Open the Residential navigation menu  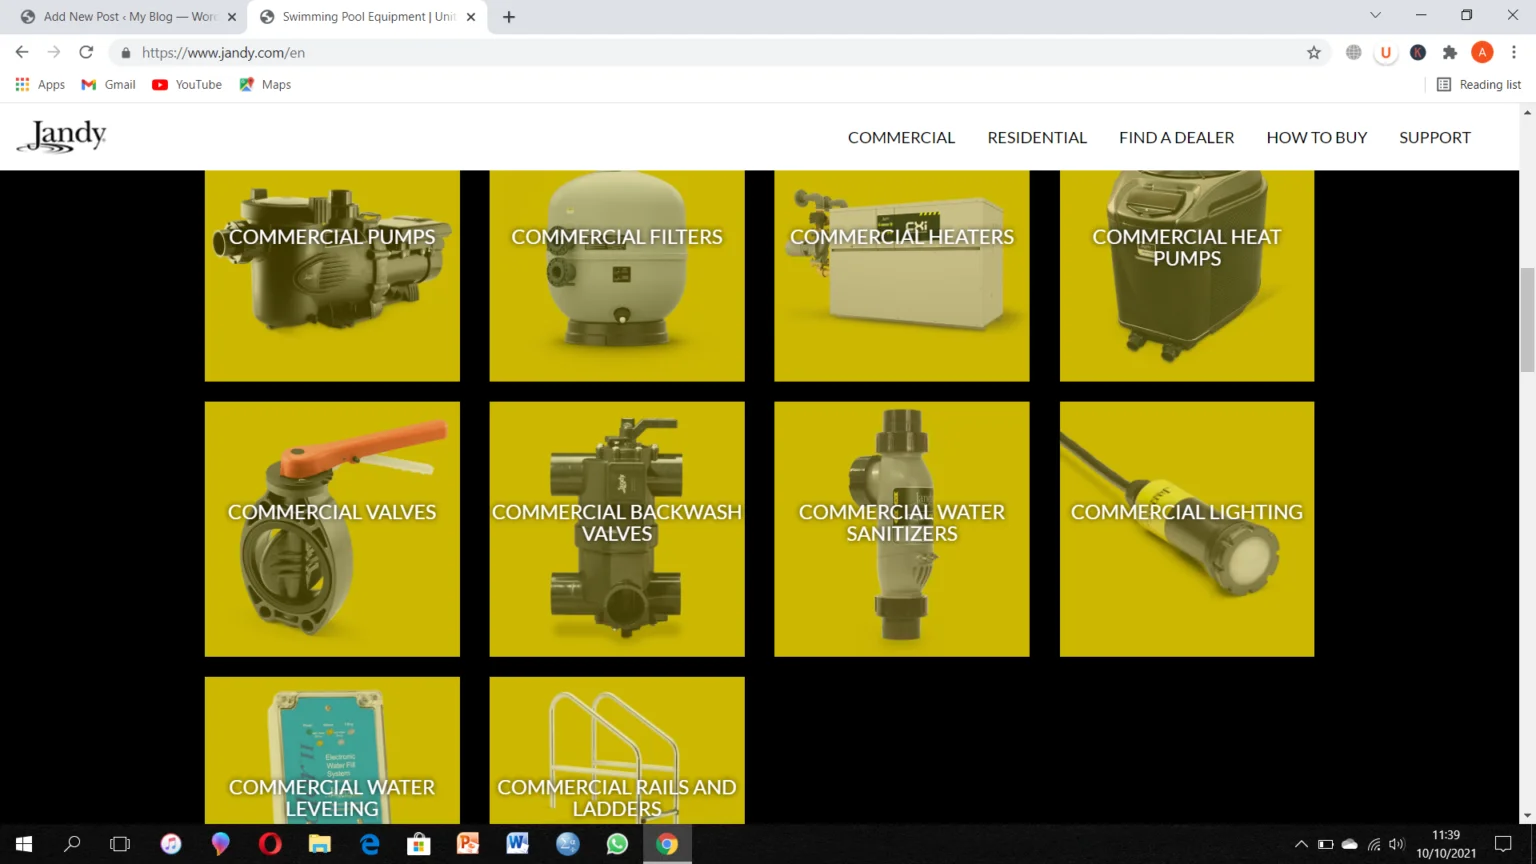[x=1036, y=137]
